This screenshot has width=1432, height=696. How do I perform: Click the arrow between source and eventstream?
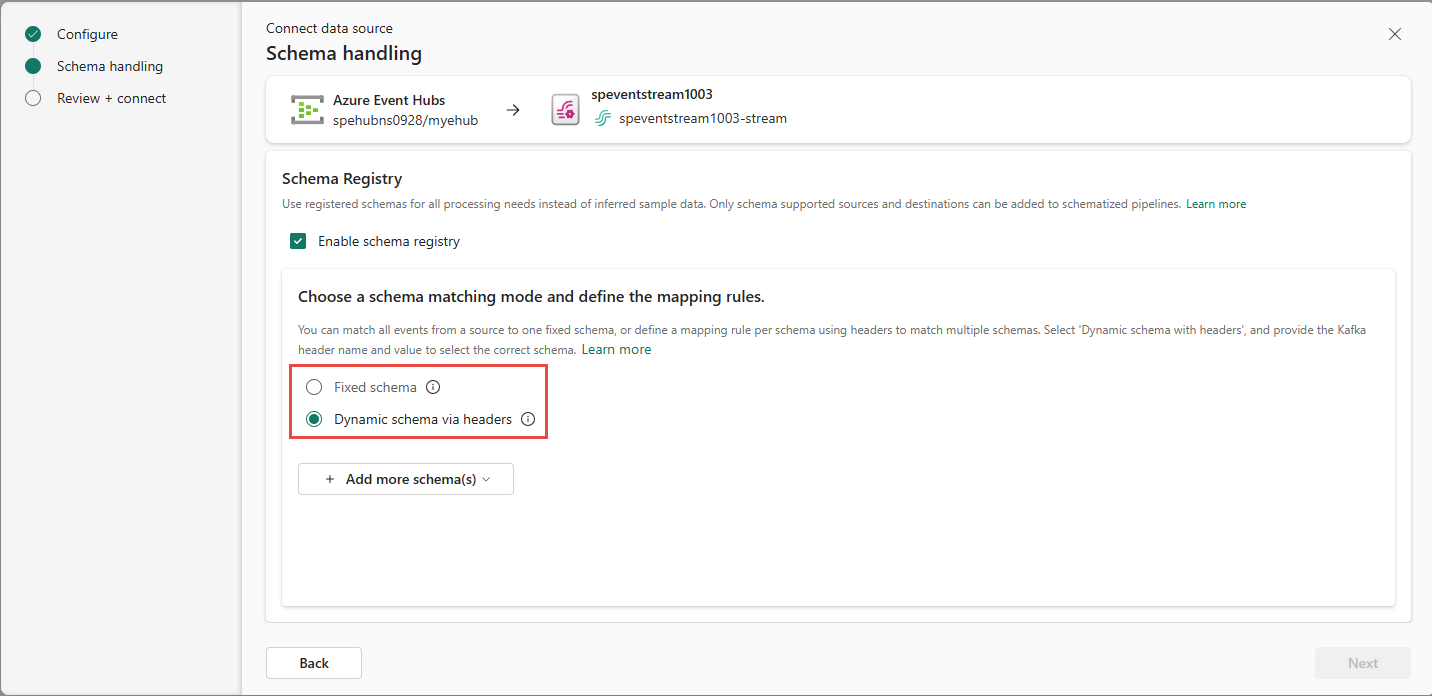[x=513, y=110]
